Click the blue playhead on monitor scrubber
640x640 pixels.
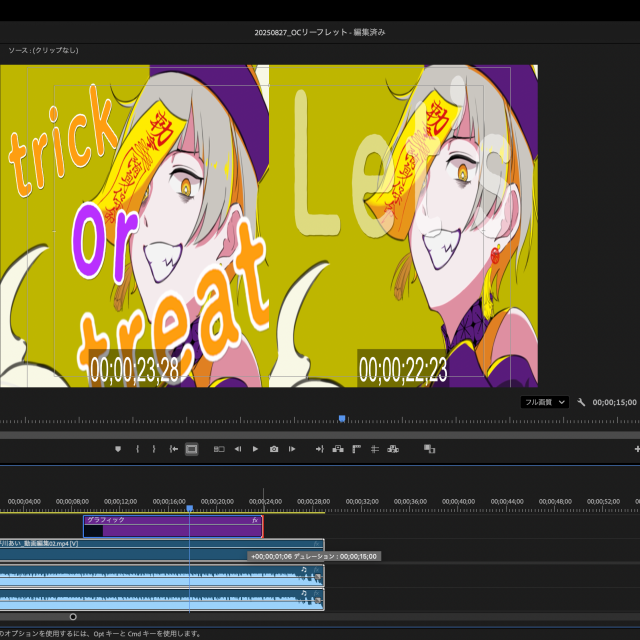[342, 419]
